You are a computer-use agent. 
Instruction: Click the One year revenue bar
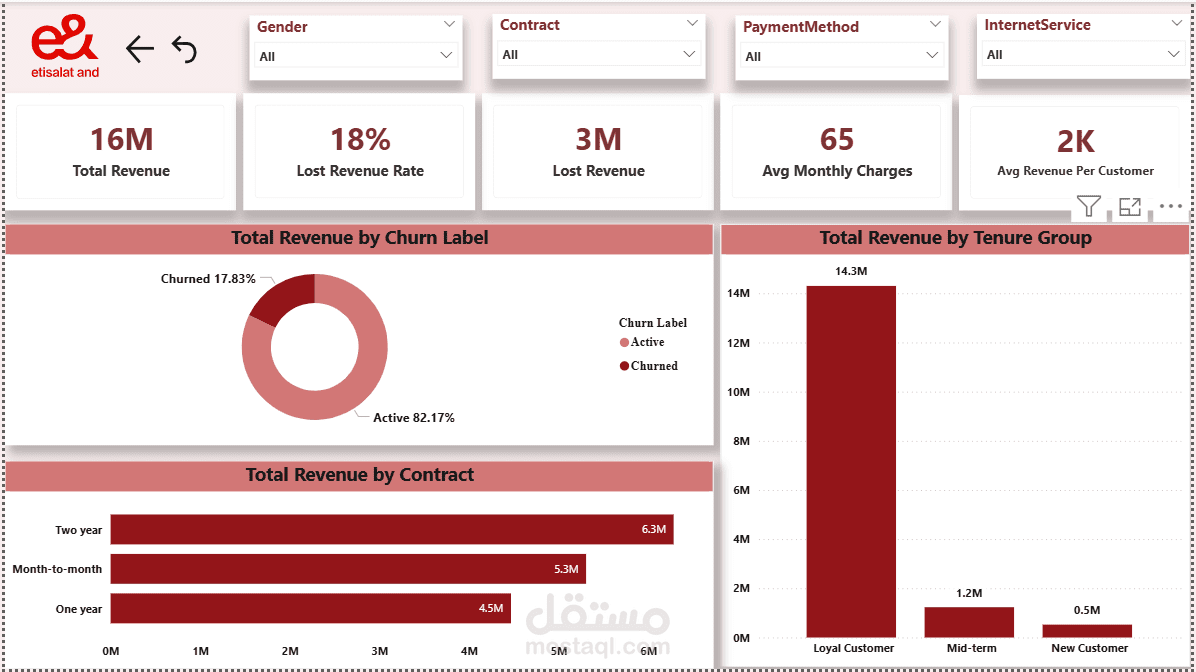point(310,609)
